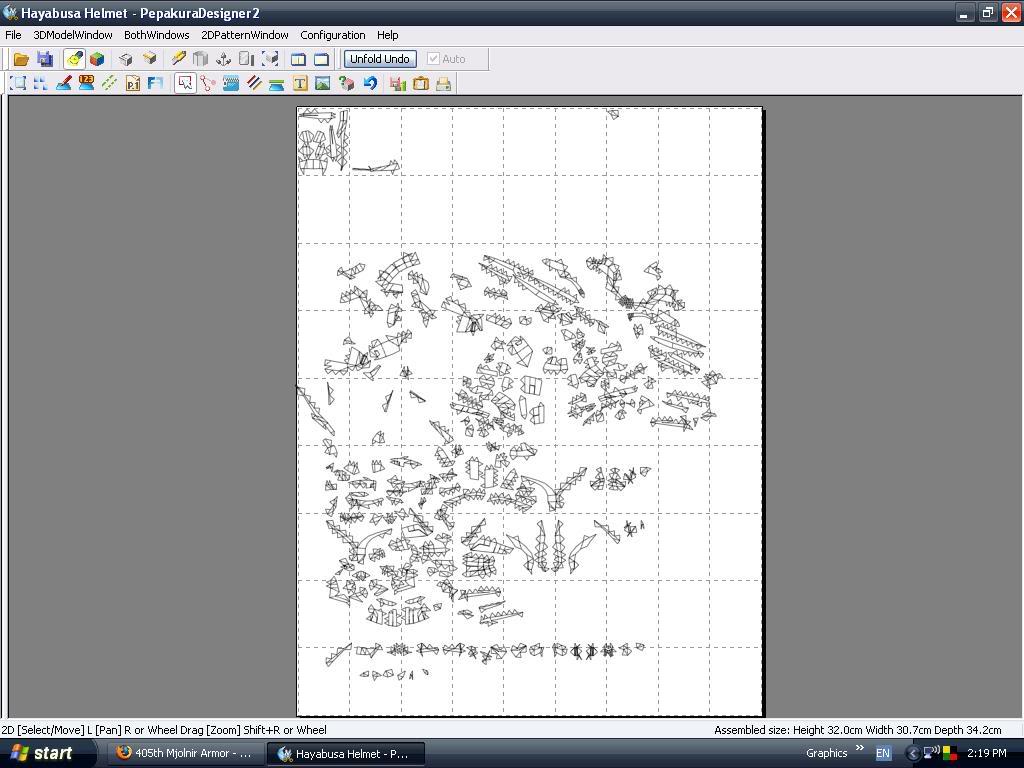Screen dimensions: 1024x768
Task: Open the 3DModelWindow menu
Action: click(72, 35)
